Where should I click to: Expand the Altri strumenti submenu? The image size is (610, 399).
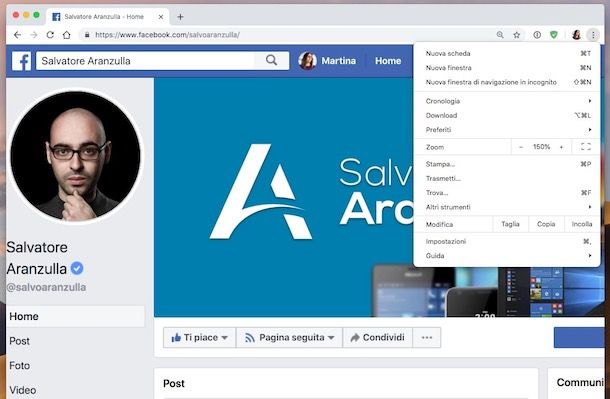tap(507, 207)
